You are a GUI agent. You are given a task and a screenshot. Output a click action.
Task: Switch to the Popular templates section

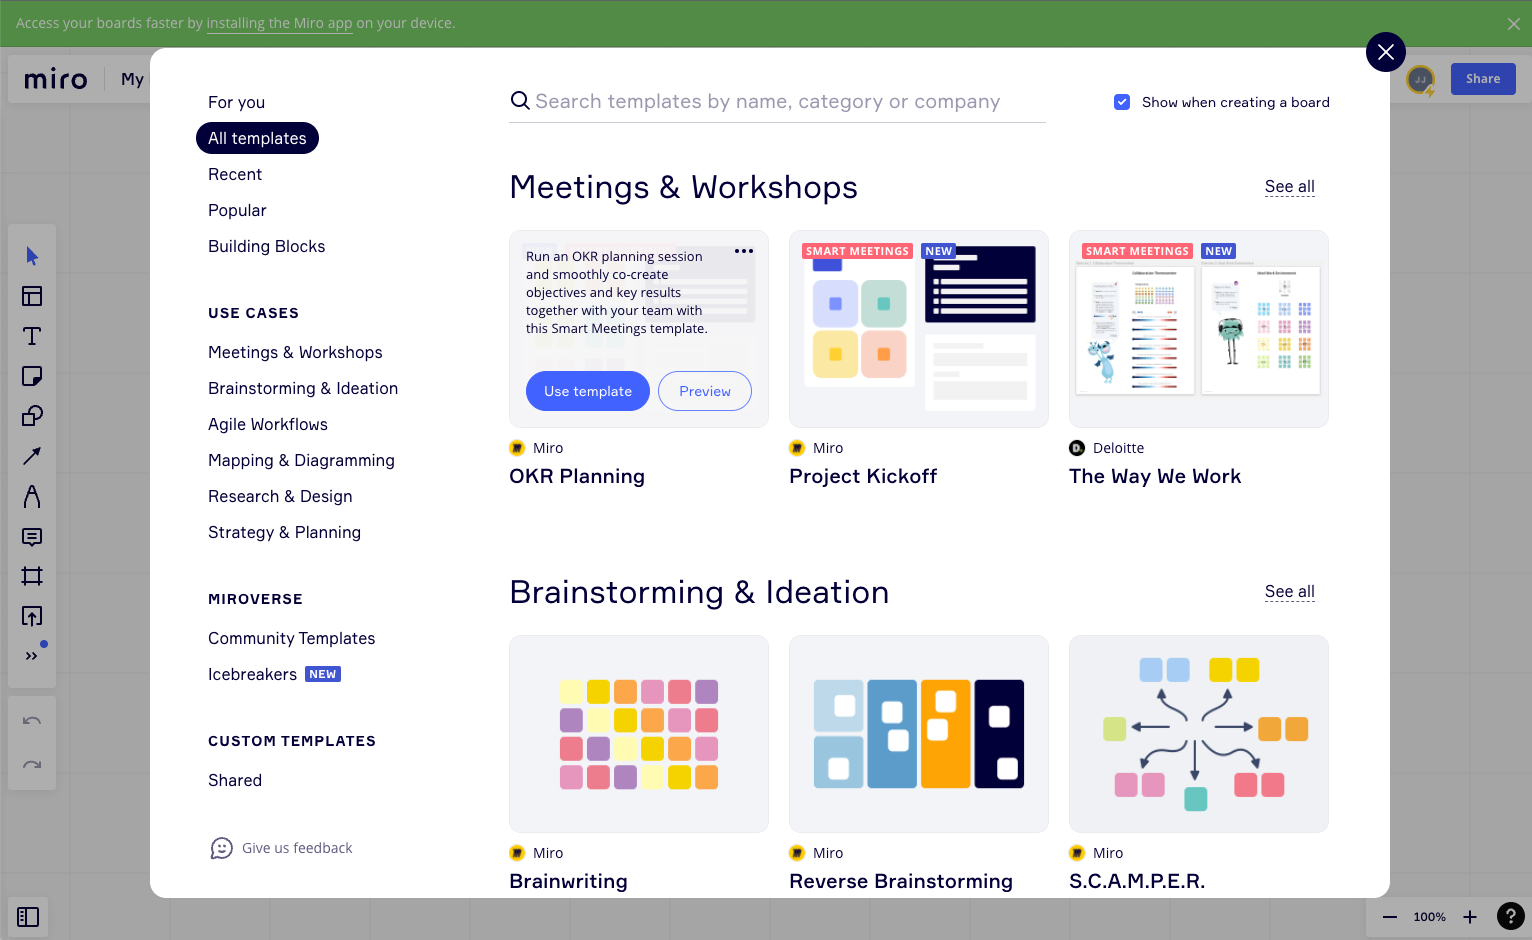point(237,210)
